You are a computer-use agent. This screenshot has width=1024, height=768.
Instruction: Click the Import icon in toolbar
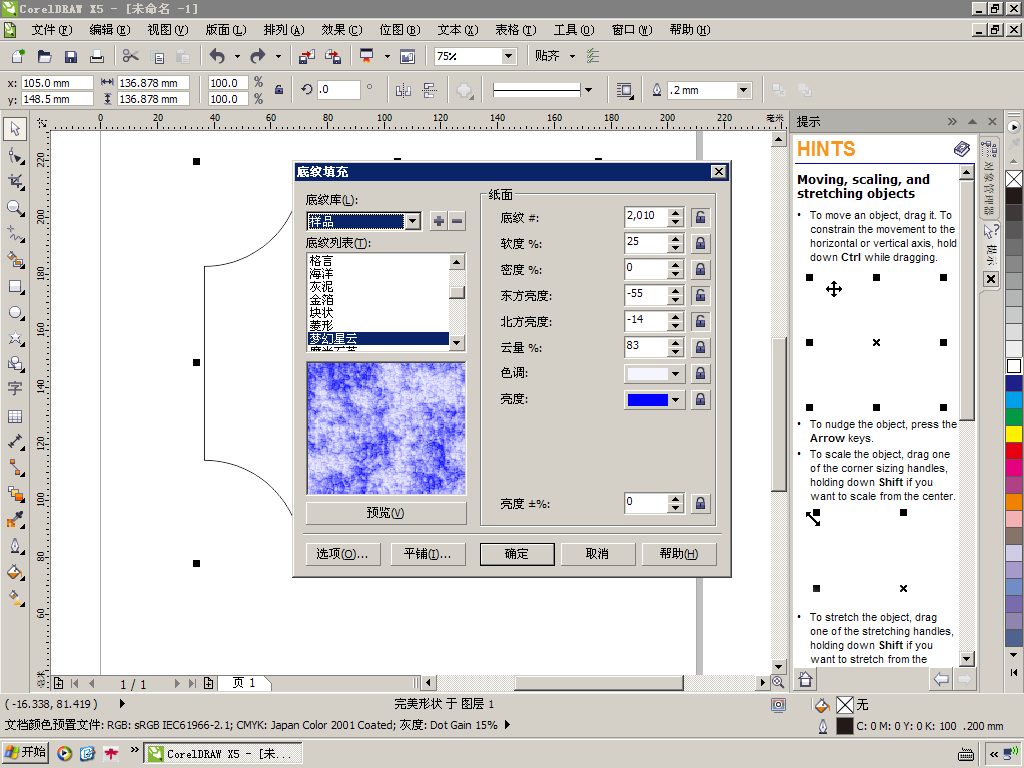click(x=306, y=56)
